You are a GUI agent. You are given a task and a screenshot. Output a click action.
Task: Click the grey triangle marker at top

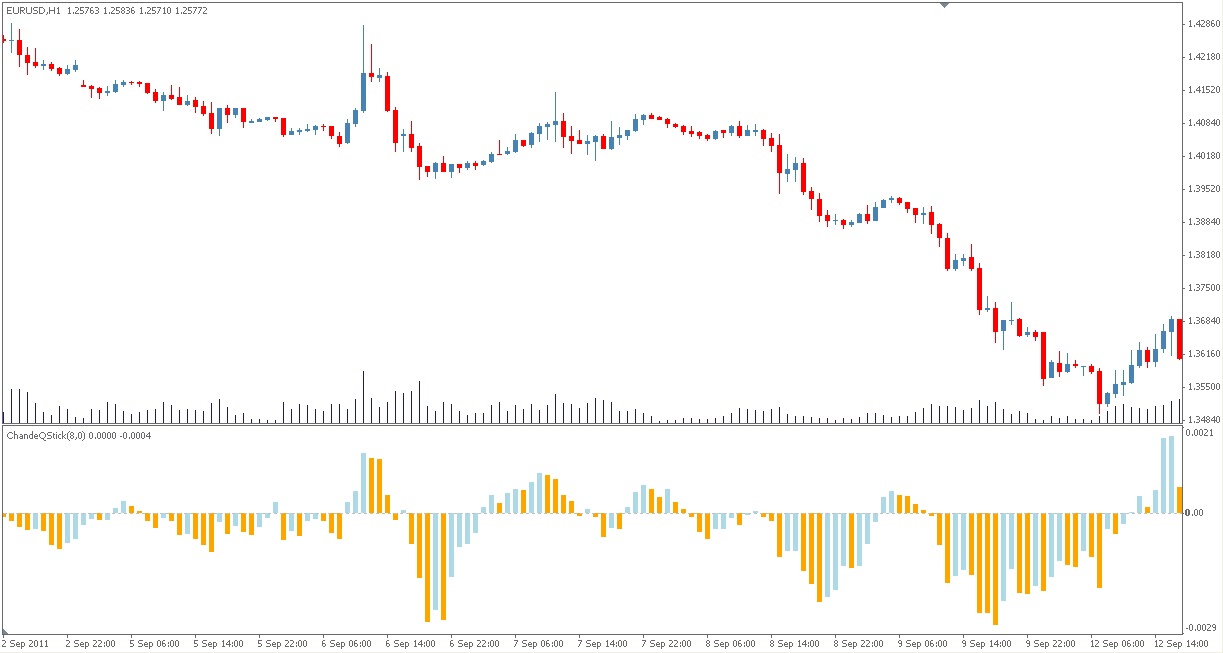(x=944, y=5)
